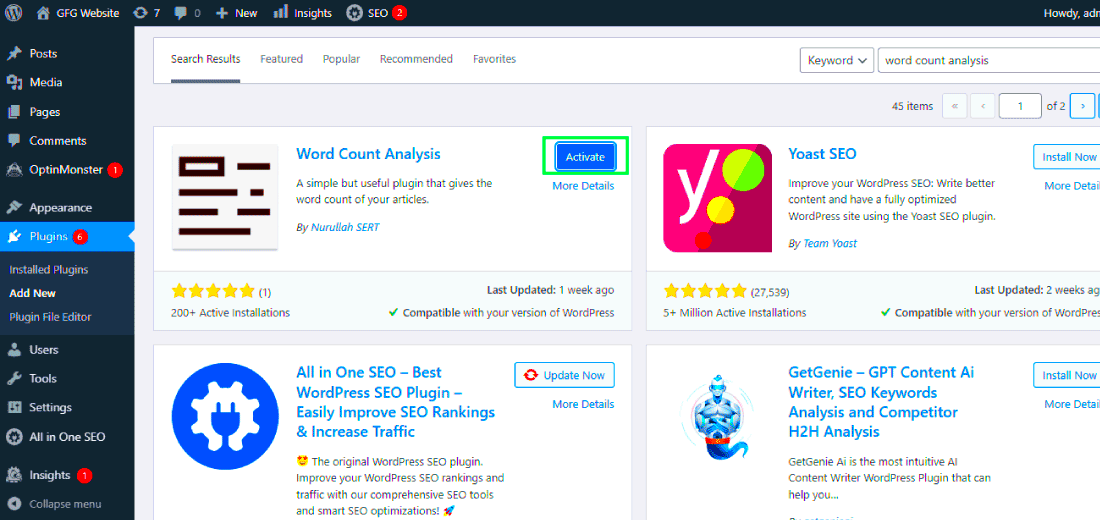Open Insights in the top admin bar
The height and width of the screenshot is (520, 1100).
coord(302,13)
